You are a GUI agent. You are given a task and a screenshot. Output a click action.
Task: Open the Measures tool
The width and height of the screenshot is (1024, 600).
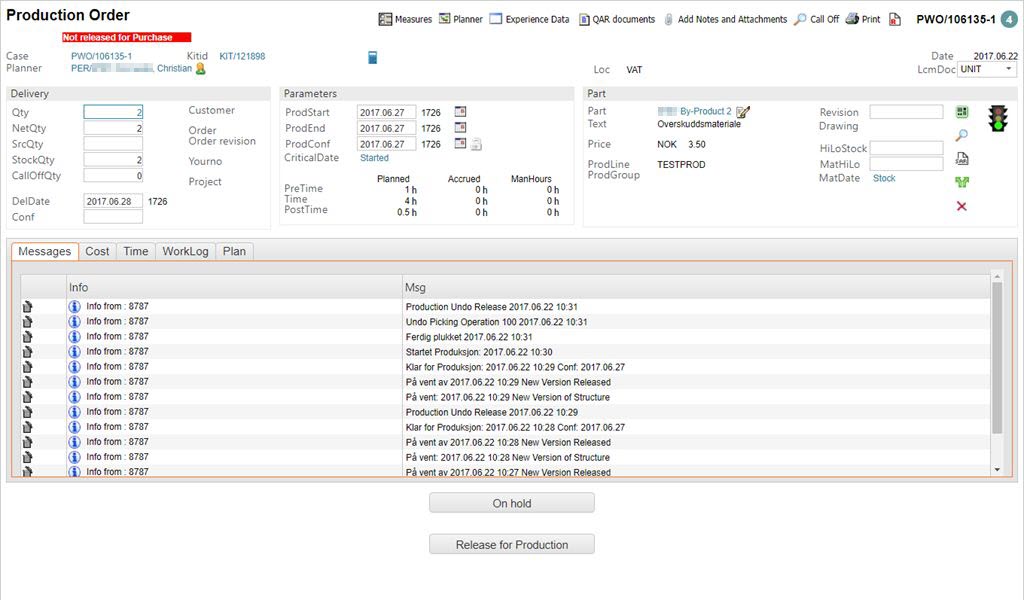click(x=405, y=19)
